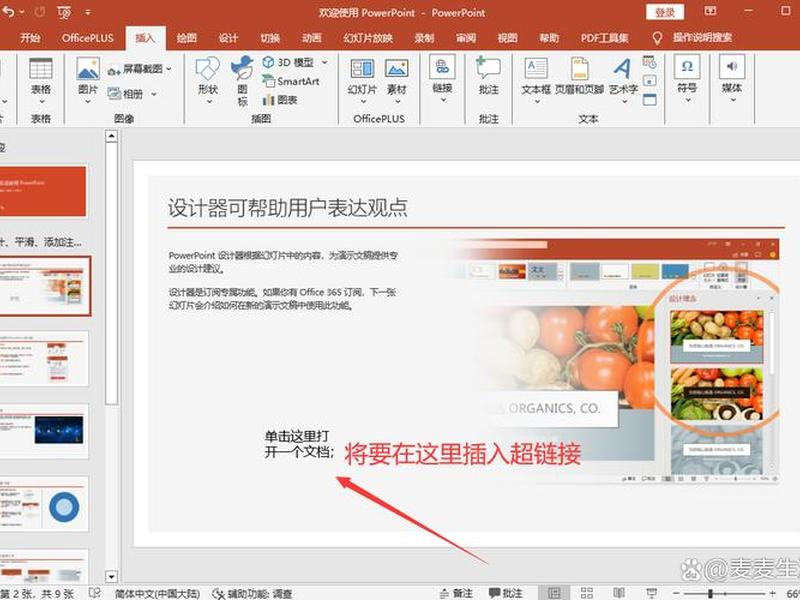This screenshot has width=800, height=600.
Task: Click the zoom in plus button
Action: [772, 593]
